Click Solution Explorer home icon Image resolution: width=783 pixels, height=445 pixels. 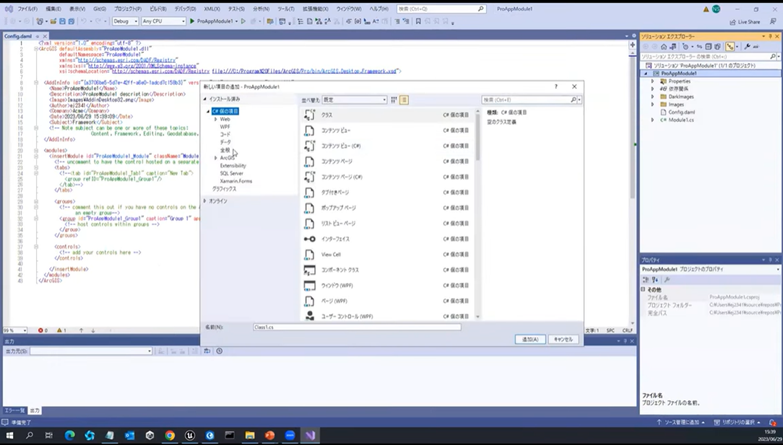tap(664, 46)
